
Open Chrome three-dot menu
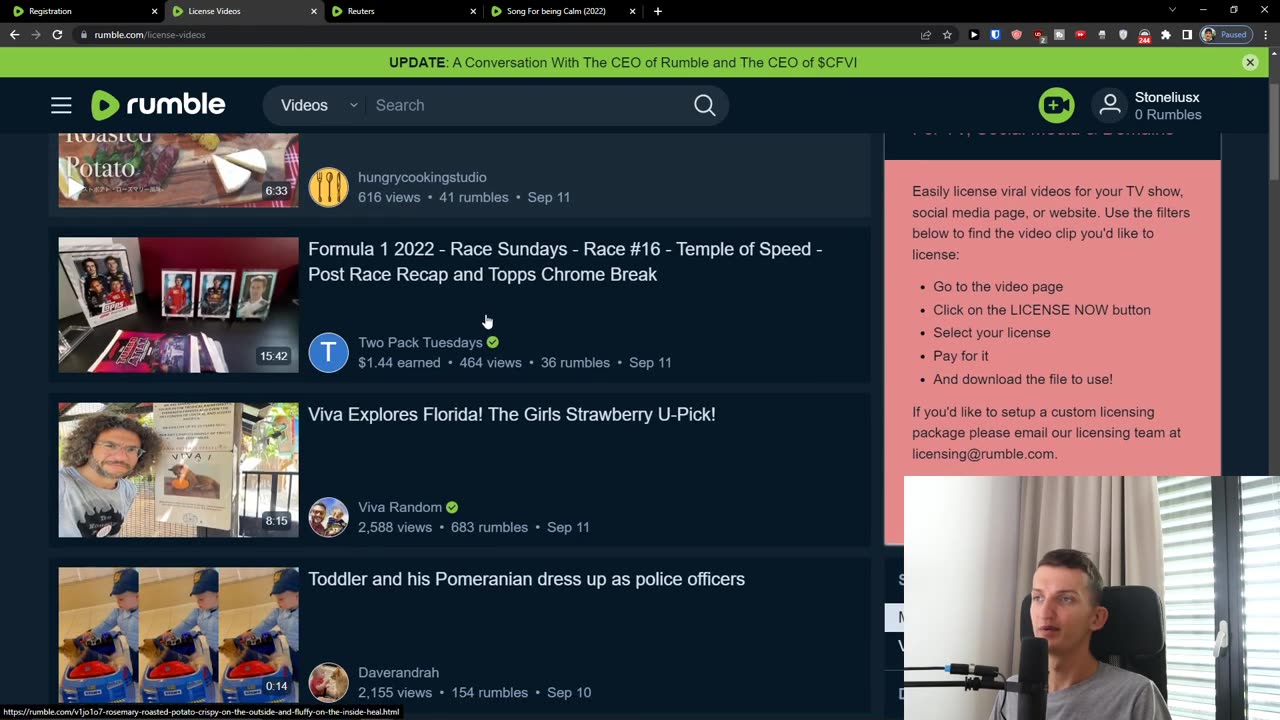pos(1265,34)
